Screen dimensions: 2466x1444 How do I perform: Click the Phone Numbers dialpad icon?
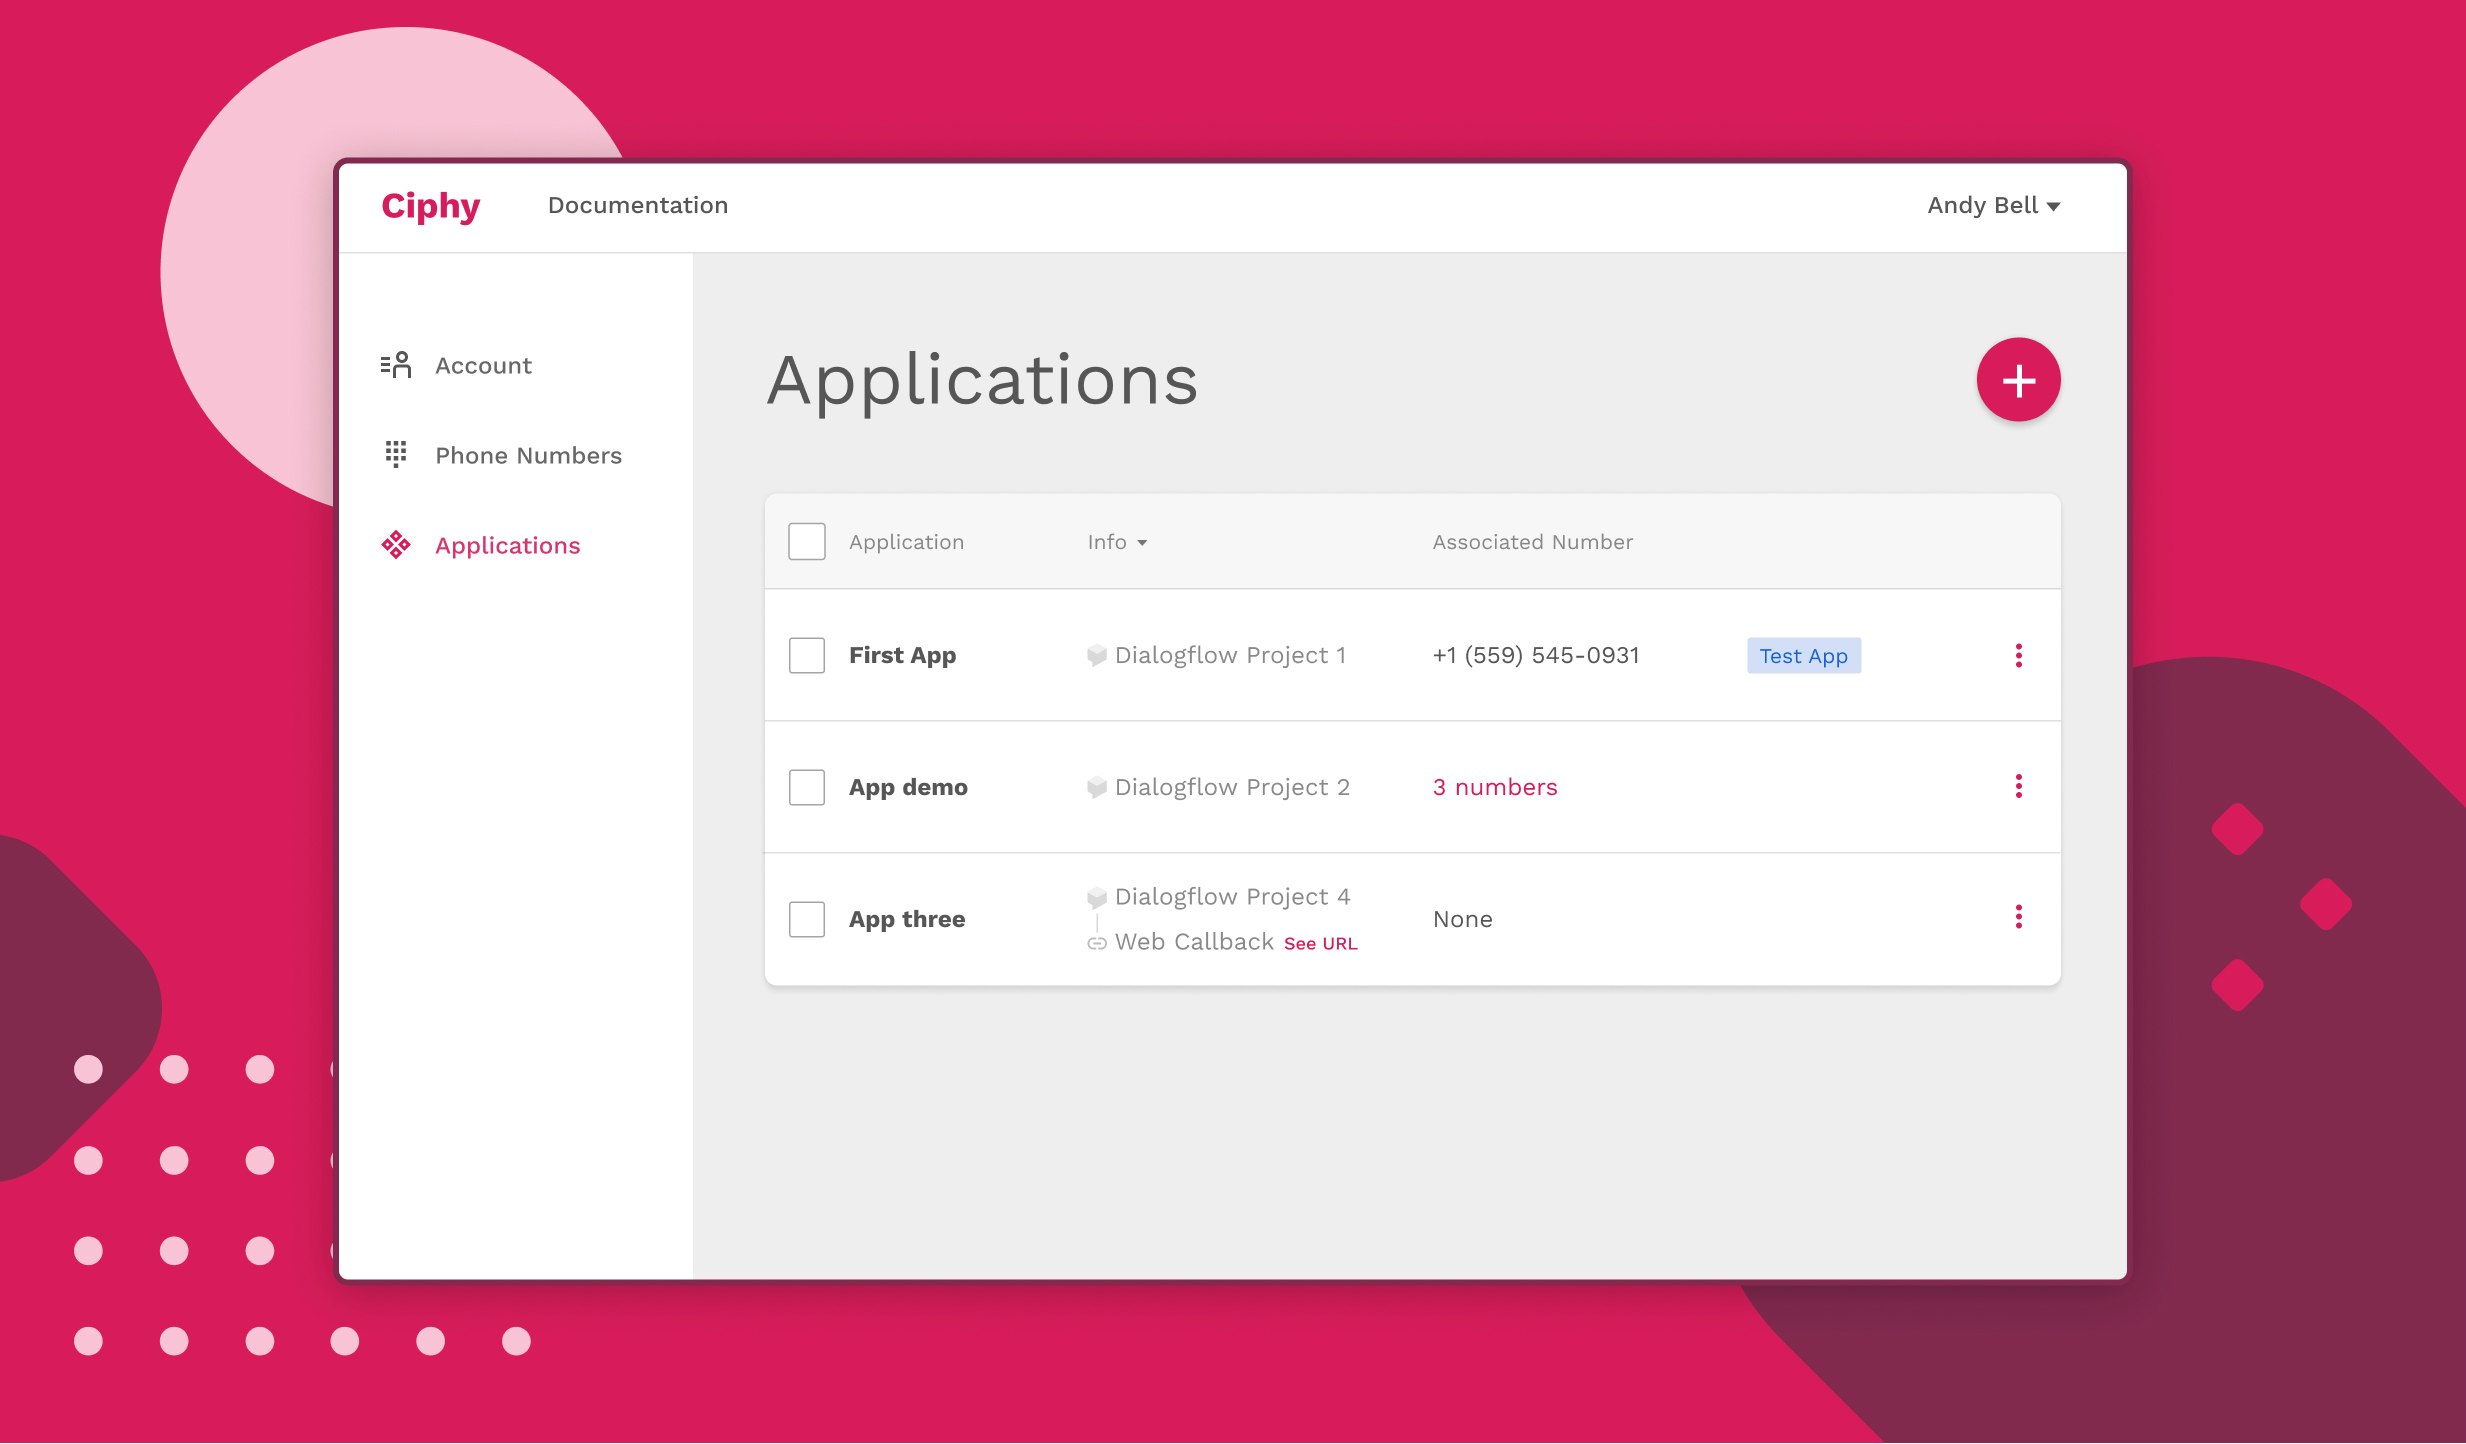point(396,455)
